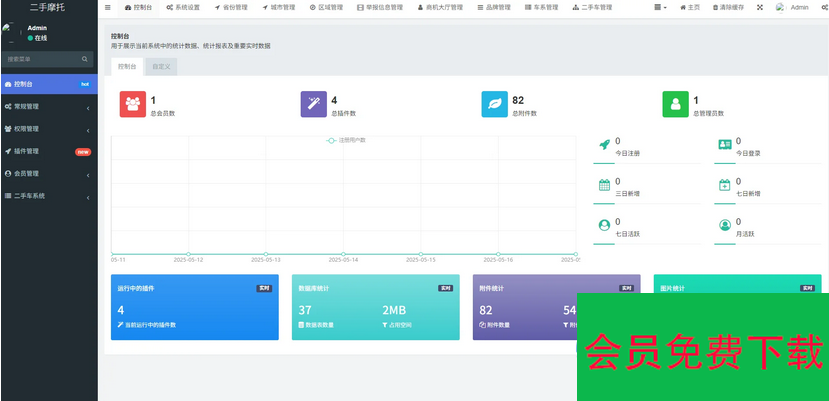Image resolution: width=829 pixels, height=401 pixels.
Task: Click the ID card icon for 今日登录
Action: [x=724, y=145]
